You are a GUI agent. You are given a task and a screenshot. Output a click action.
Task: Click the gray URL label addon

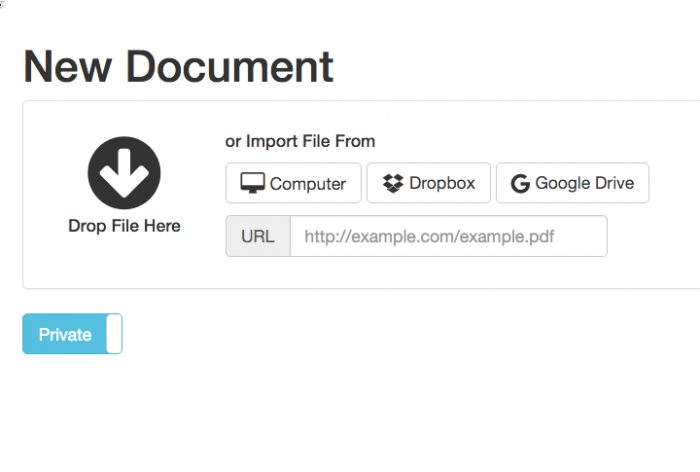[258, 237]
